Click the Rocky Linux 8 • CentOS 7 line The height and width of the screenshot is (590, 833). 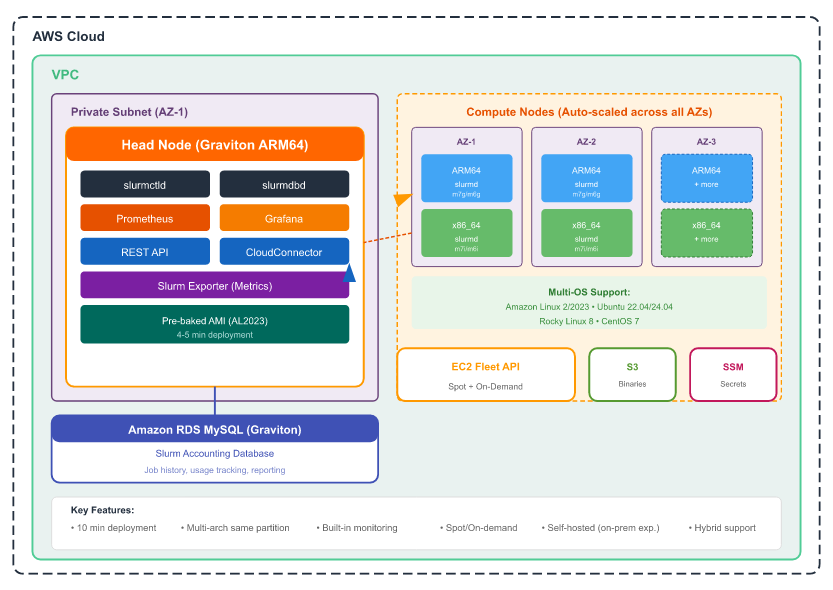589,321
